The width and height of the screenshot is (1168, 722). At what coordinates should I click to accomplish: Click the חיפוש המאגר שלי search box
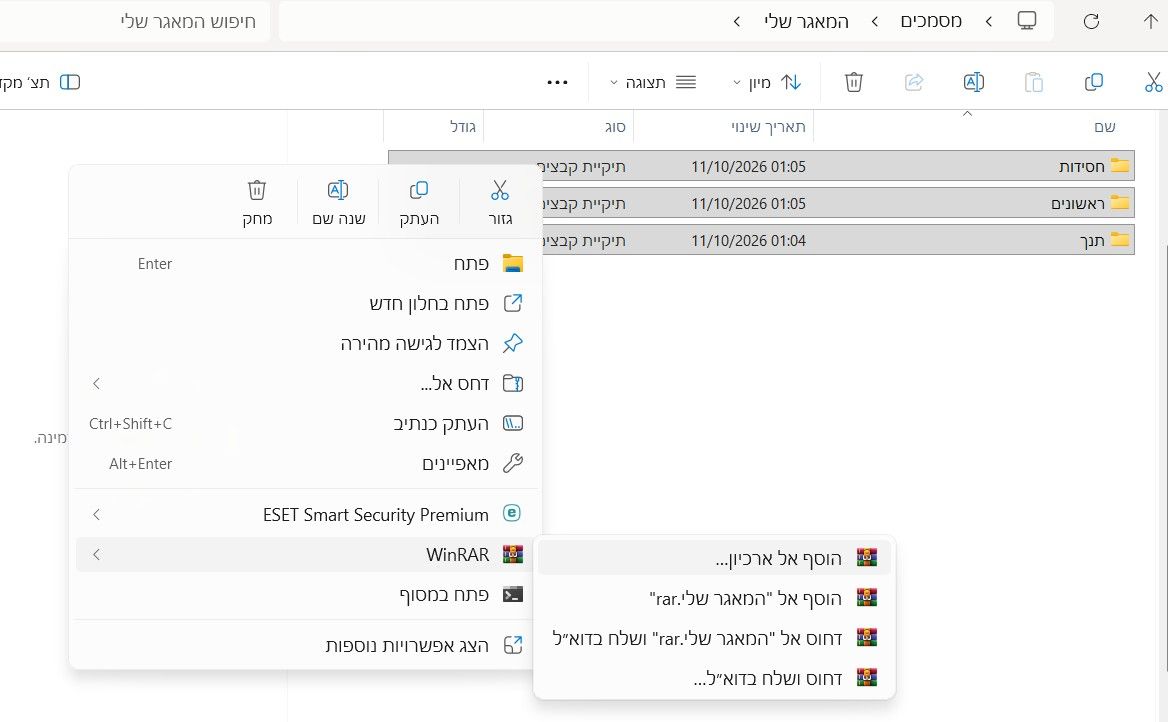coord(135,22)
